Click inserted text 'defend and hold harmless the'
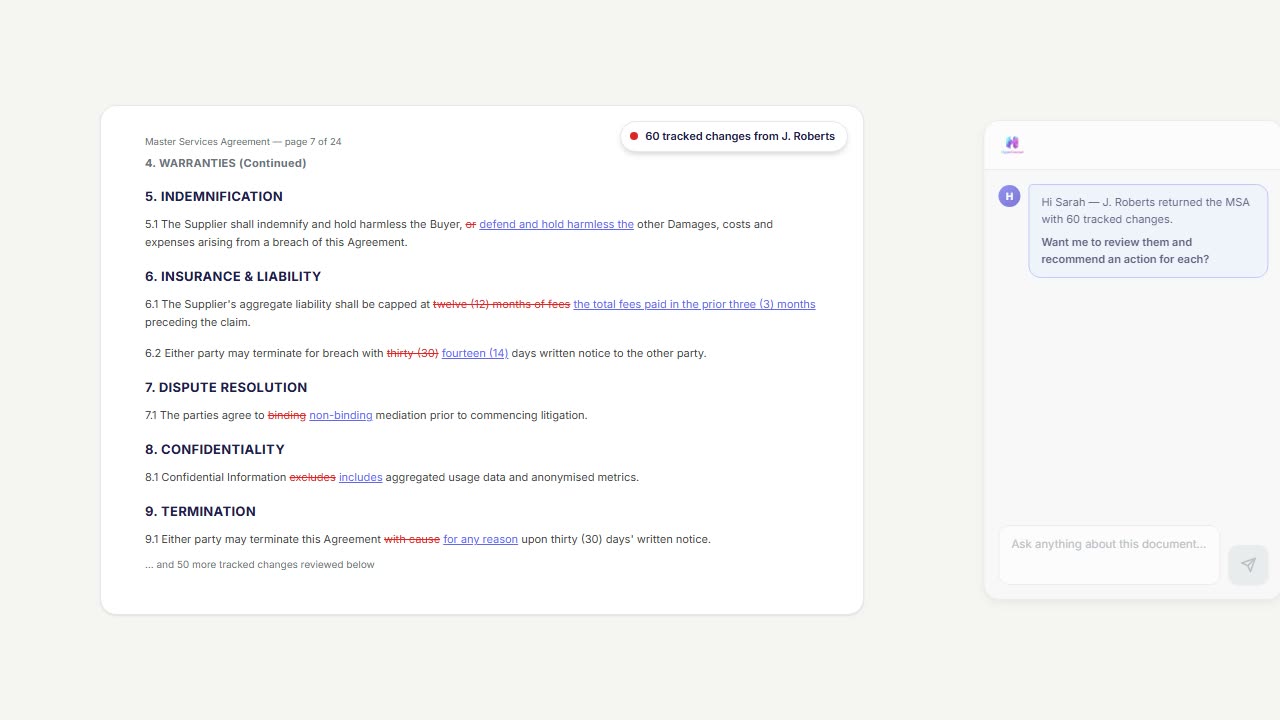The width and height of the screenshot is (1280, 720). (x=556, y=225)
